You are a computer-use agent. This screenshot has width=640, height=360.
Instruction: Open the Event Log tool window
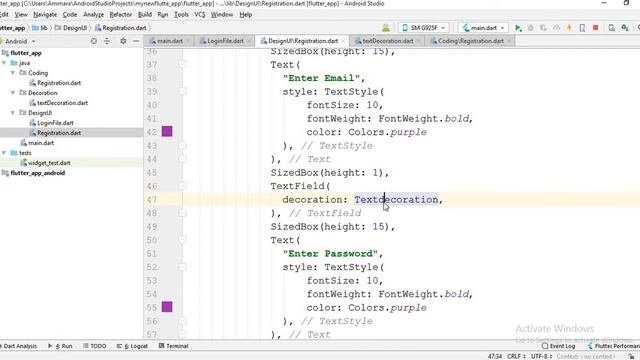558,346
